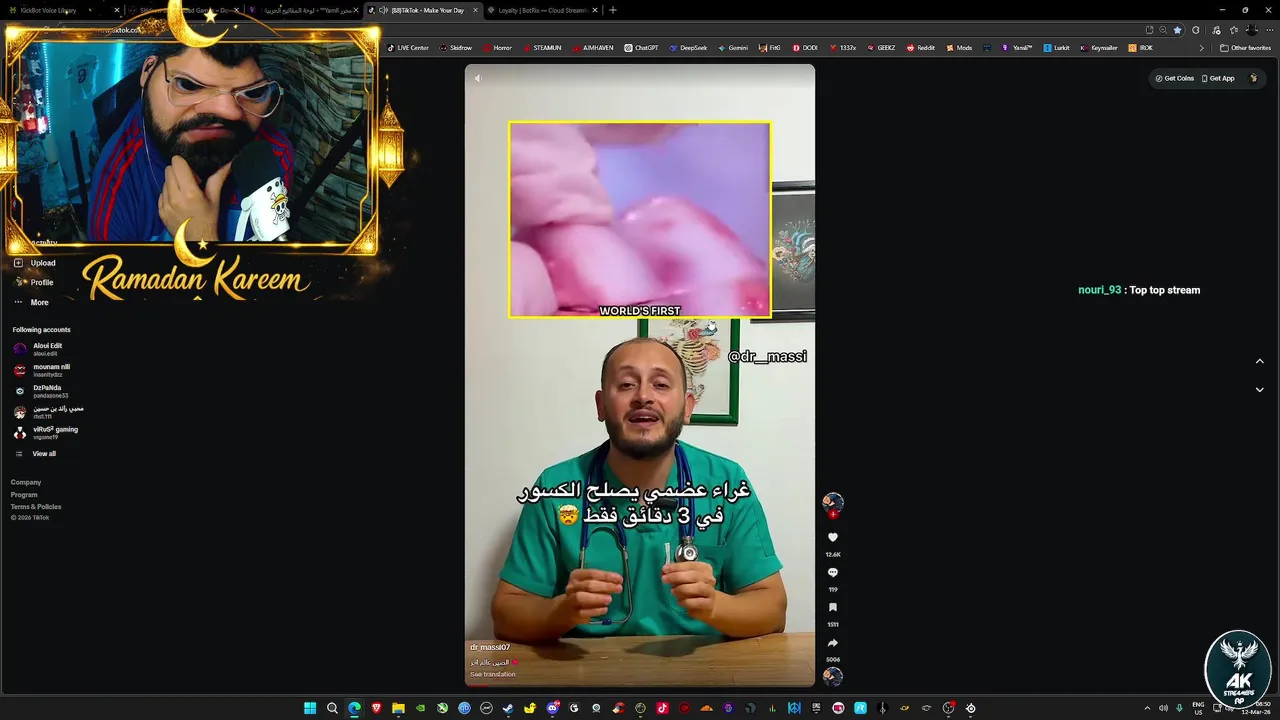Open the Get Coins button
The image size is (1280, 720).
(1174, 78)
